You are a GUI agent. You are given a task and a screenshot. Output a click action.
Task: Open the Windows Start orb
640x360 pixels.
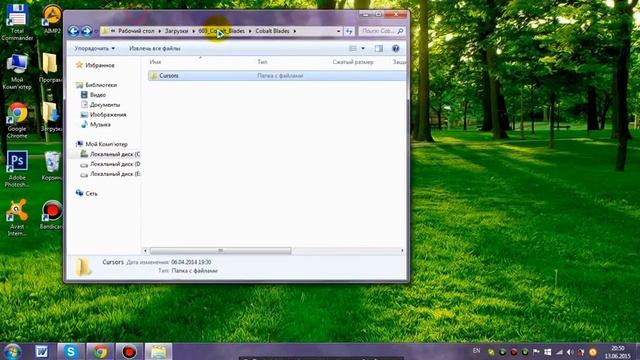tap(12, 352)
